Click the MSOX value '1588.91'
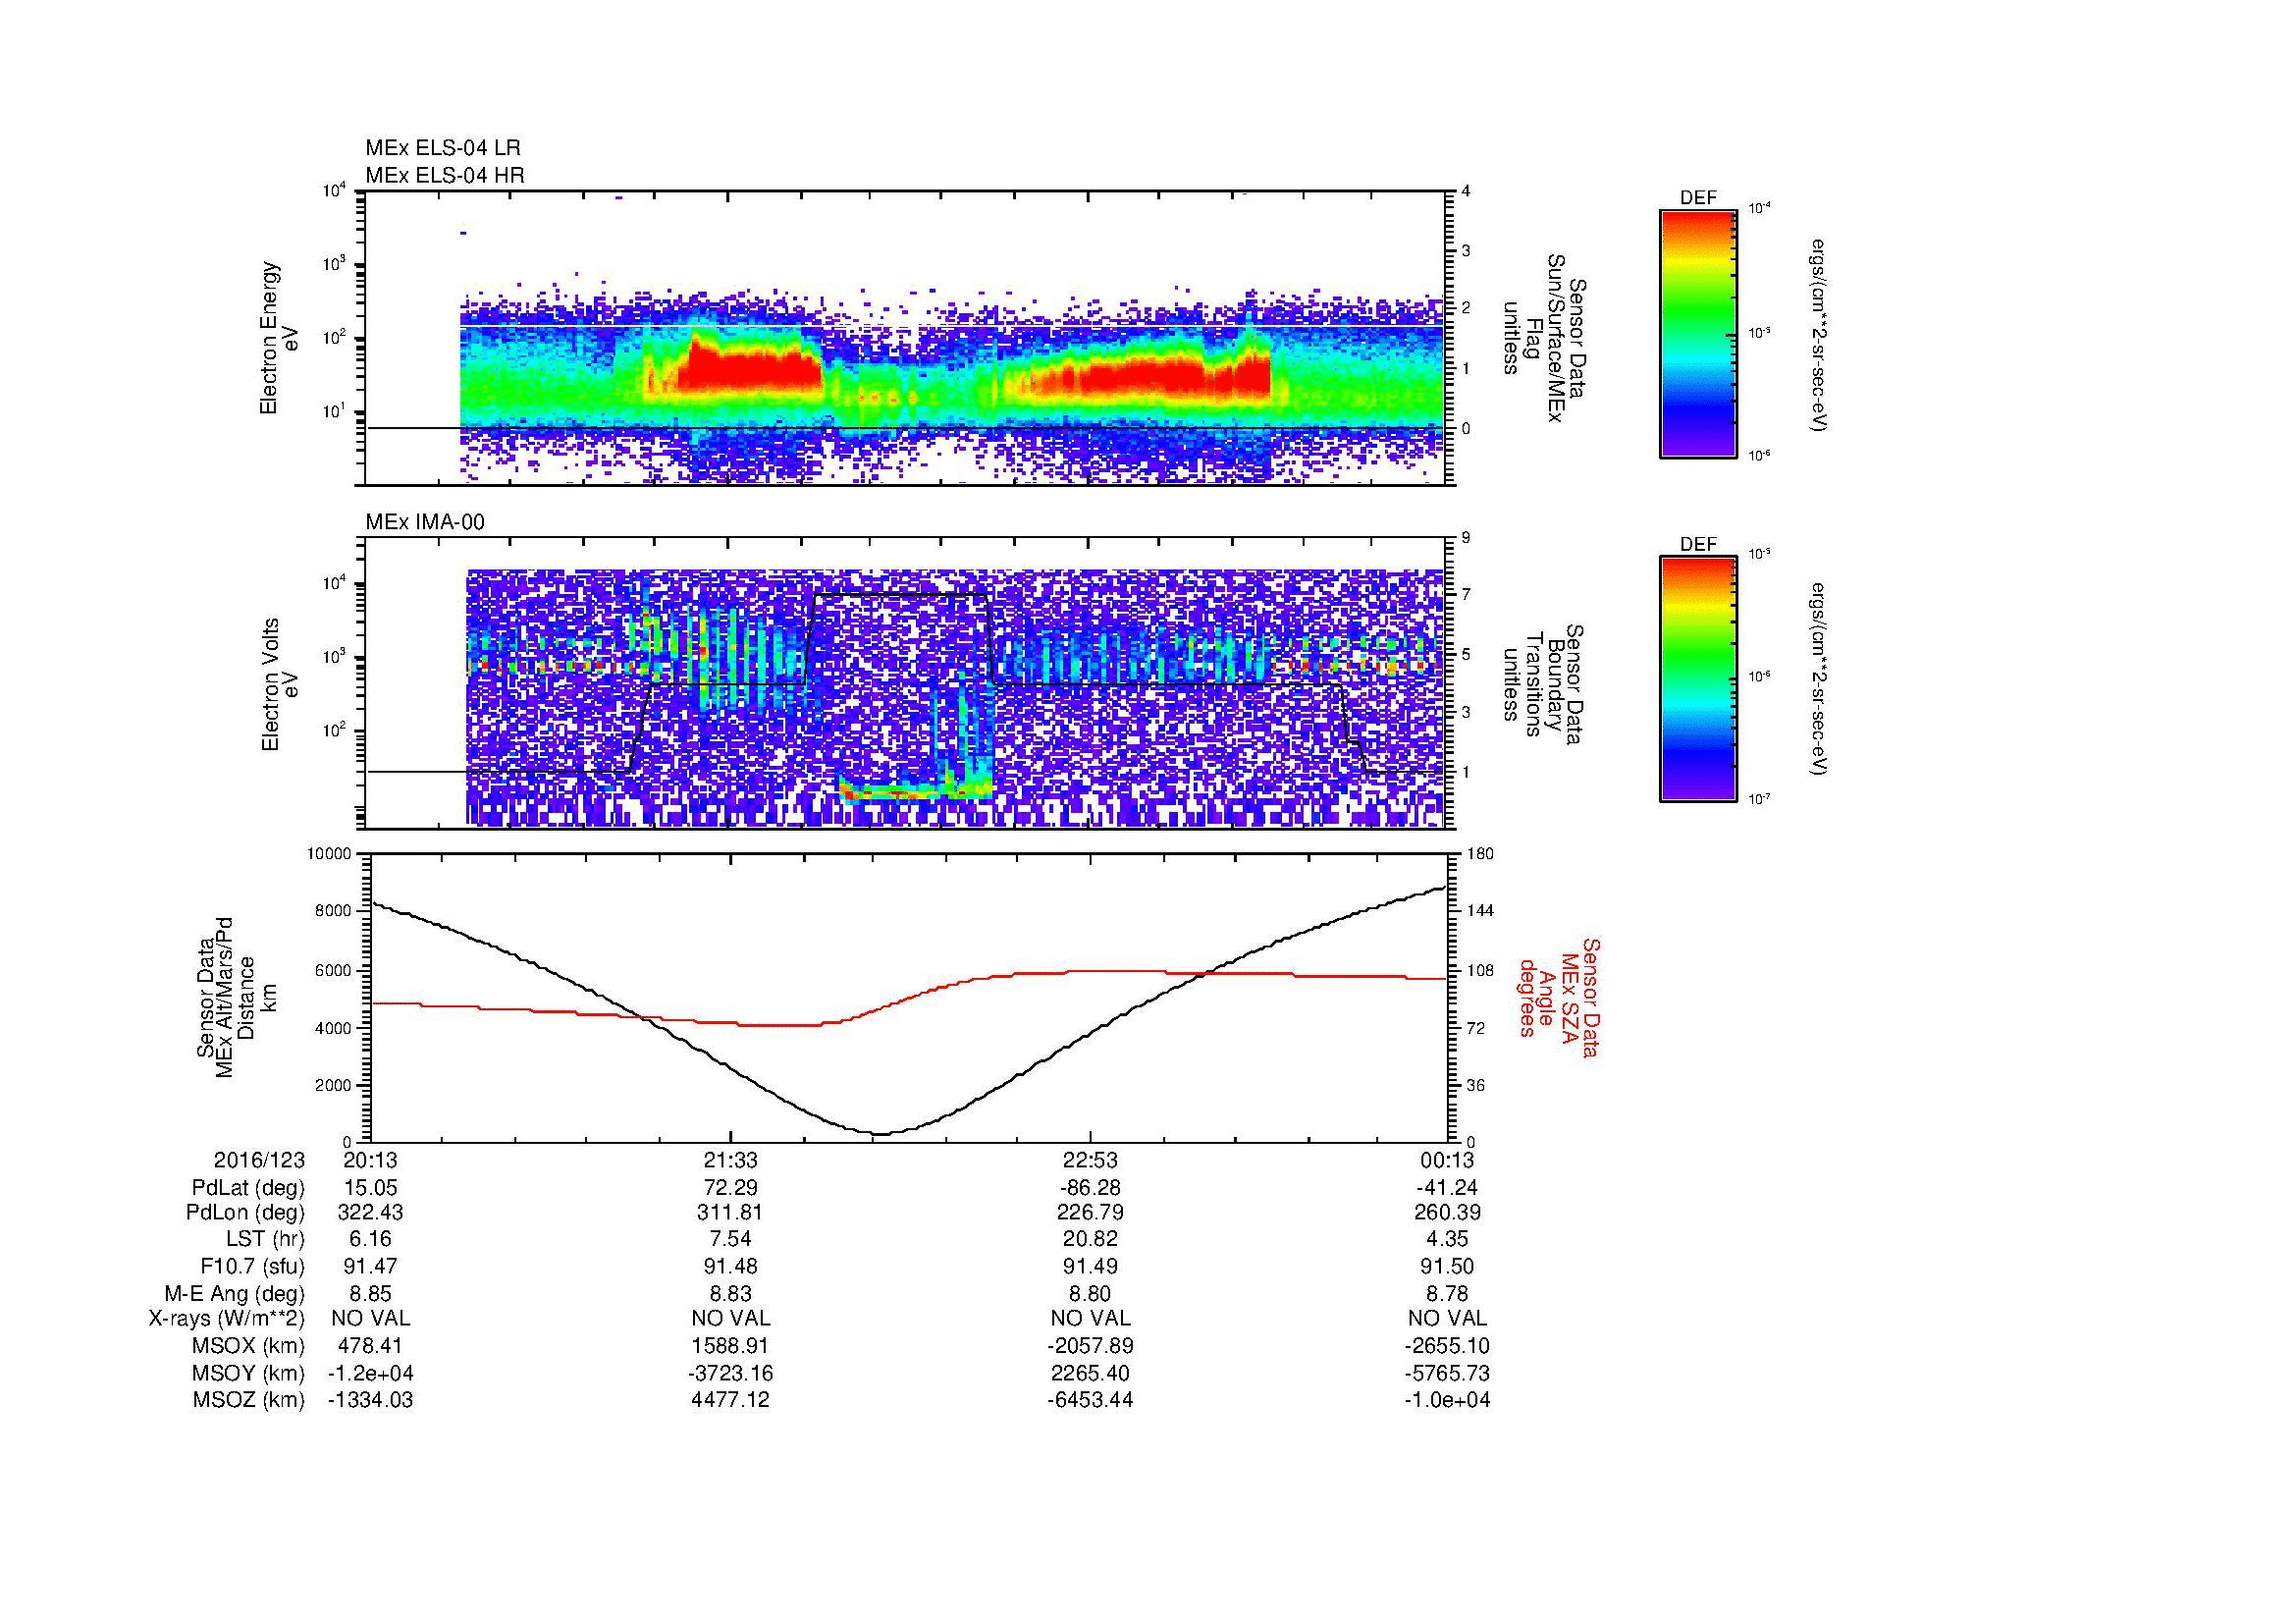The width and height of the screenshot is (2296, 1623). click(731, 1346)
